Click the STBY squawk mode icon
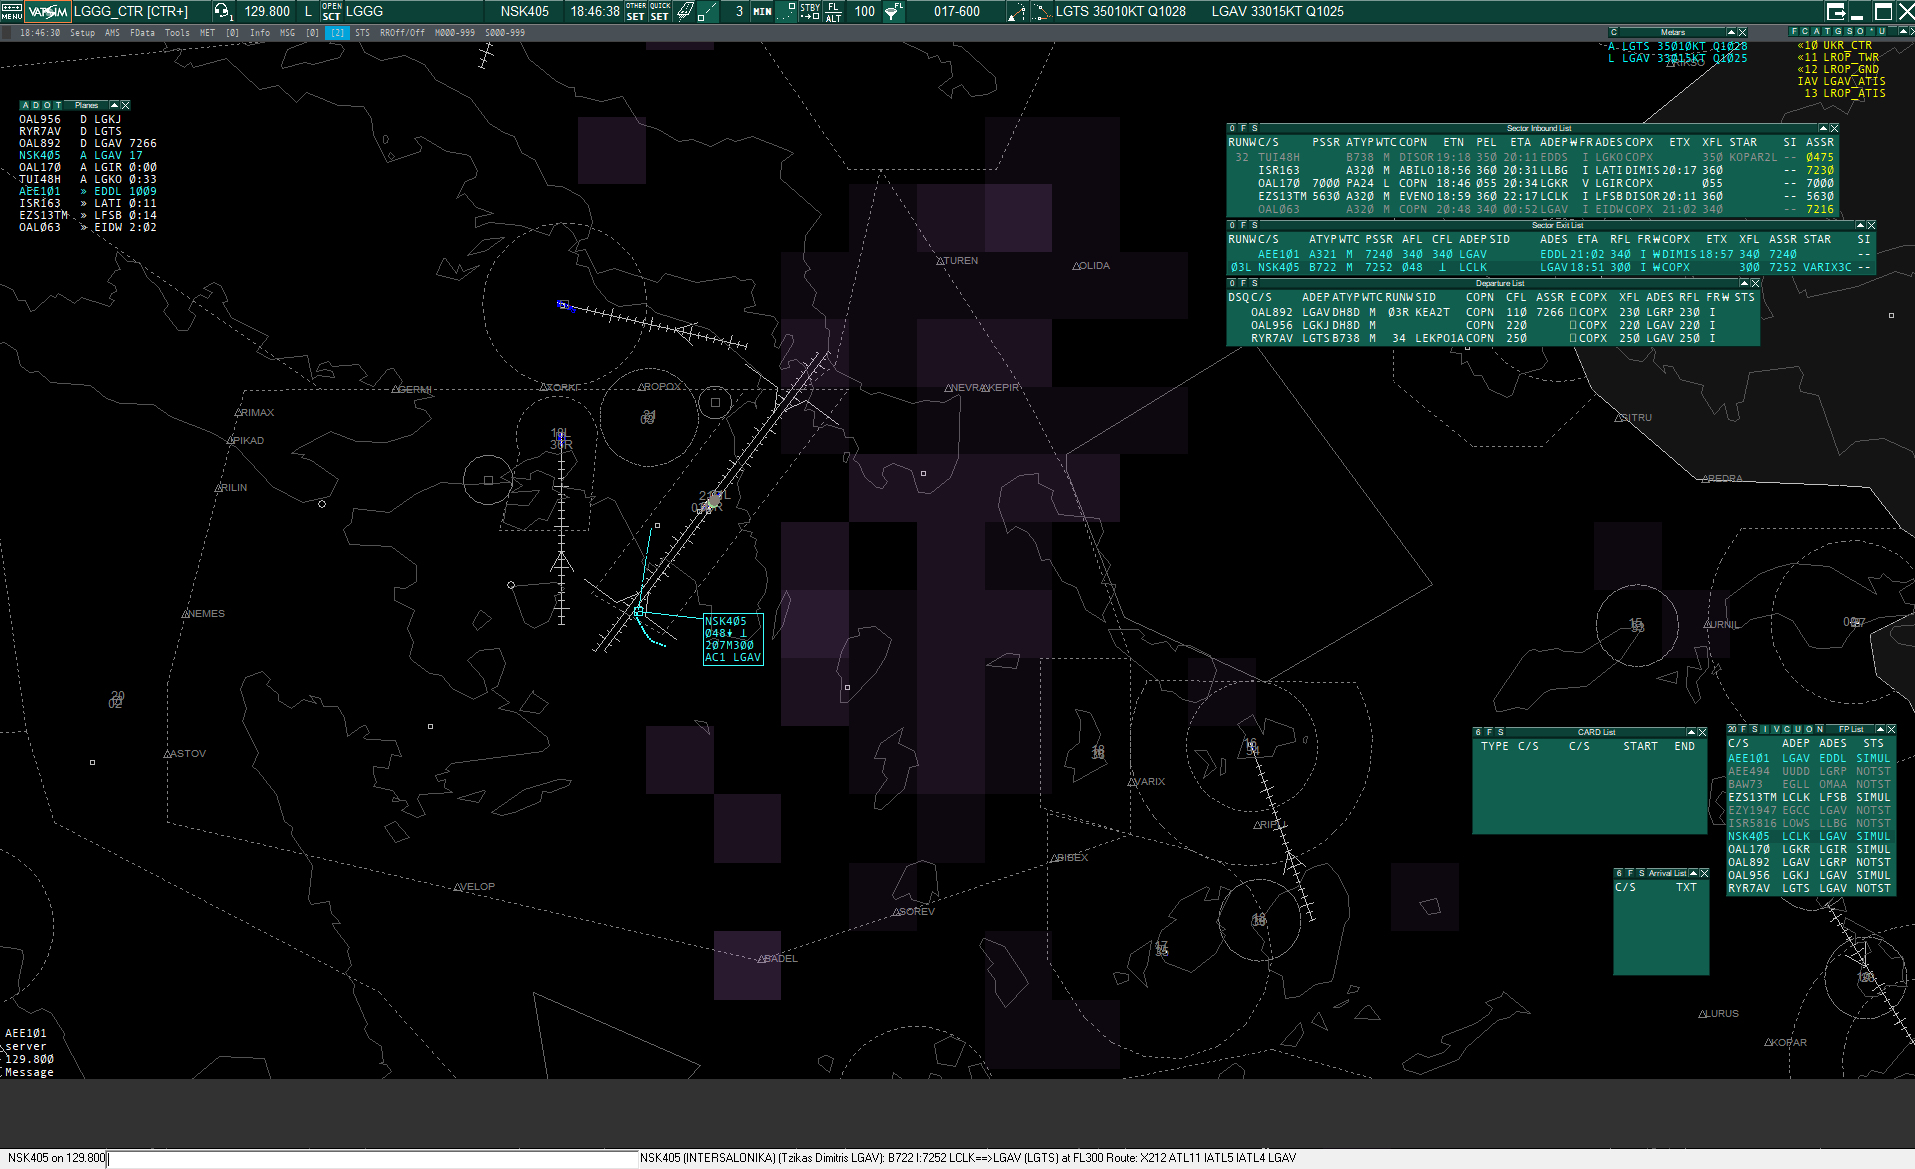 pyautogui.click(x=809, y=12)
